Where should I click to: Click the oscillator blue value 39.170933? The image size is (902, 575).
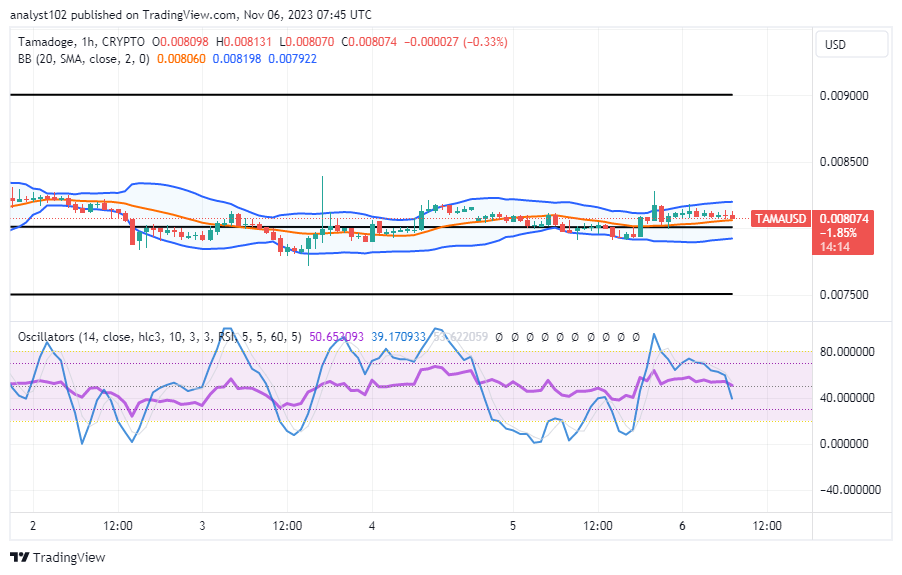[398, 336]
